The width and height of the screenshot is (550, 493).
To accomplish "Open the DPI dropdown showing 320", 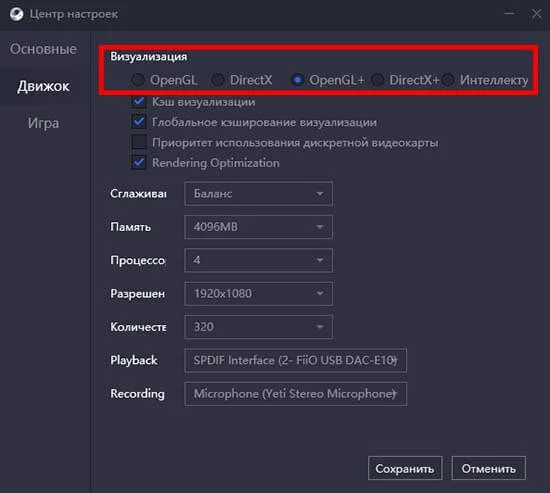I will tap(258, 327).
